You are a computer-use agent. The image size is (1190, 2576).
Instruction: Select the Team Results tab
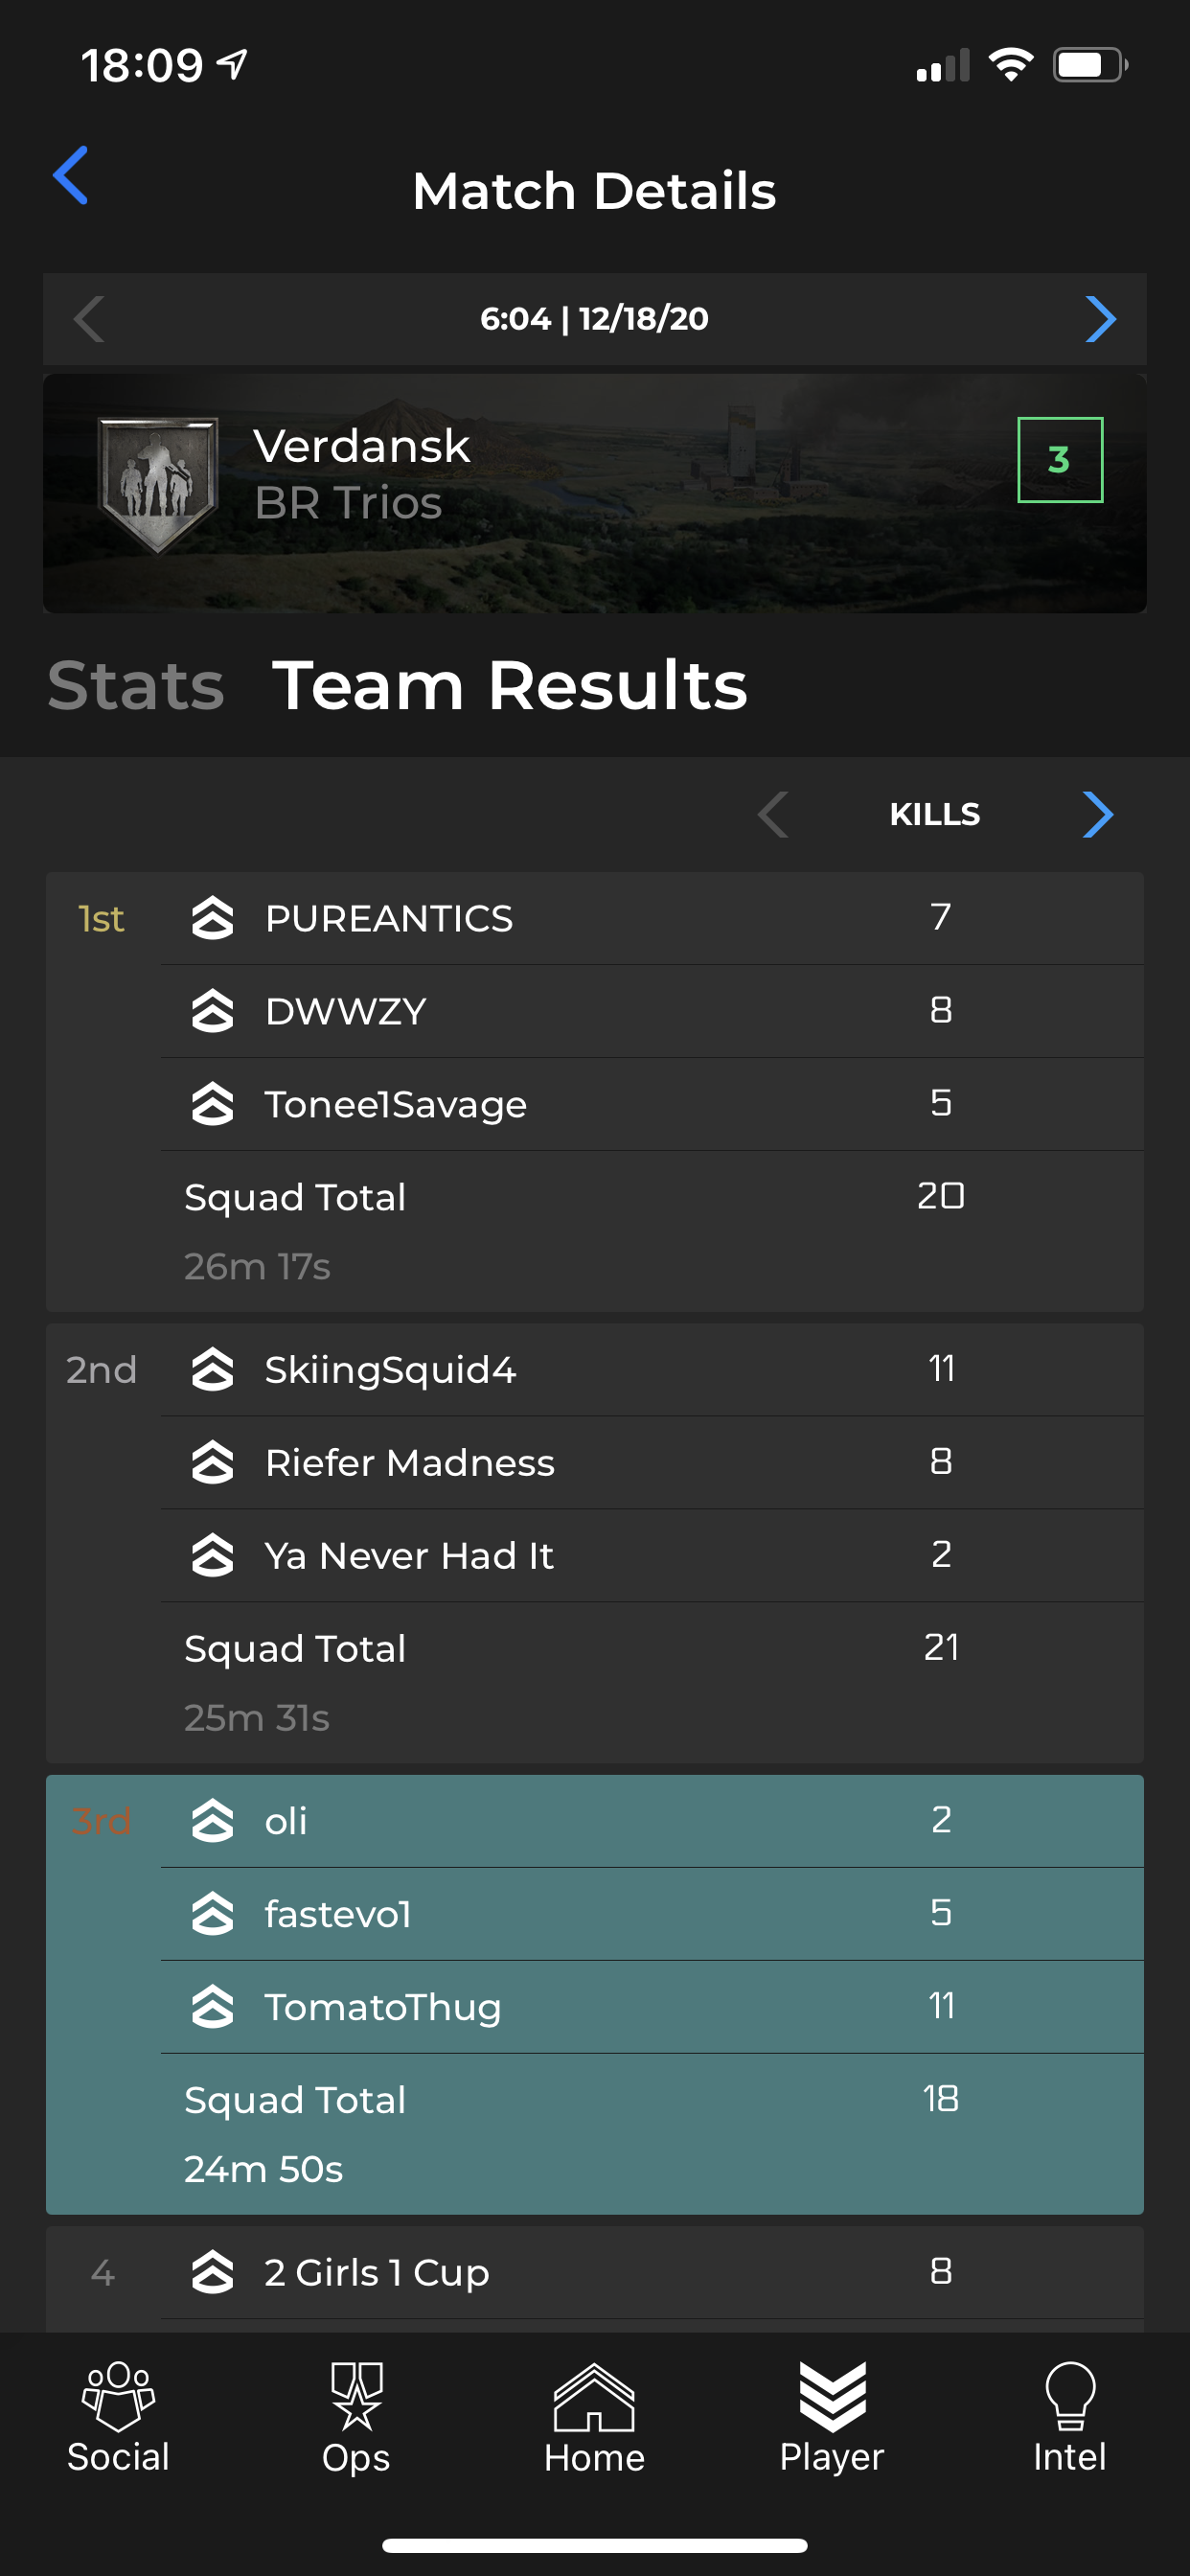pos(510,686)
